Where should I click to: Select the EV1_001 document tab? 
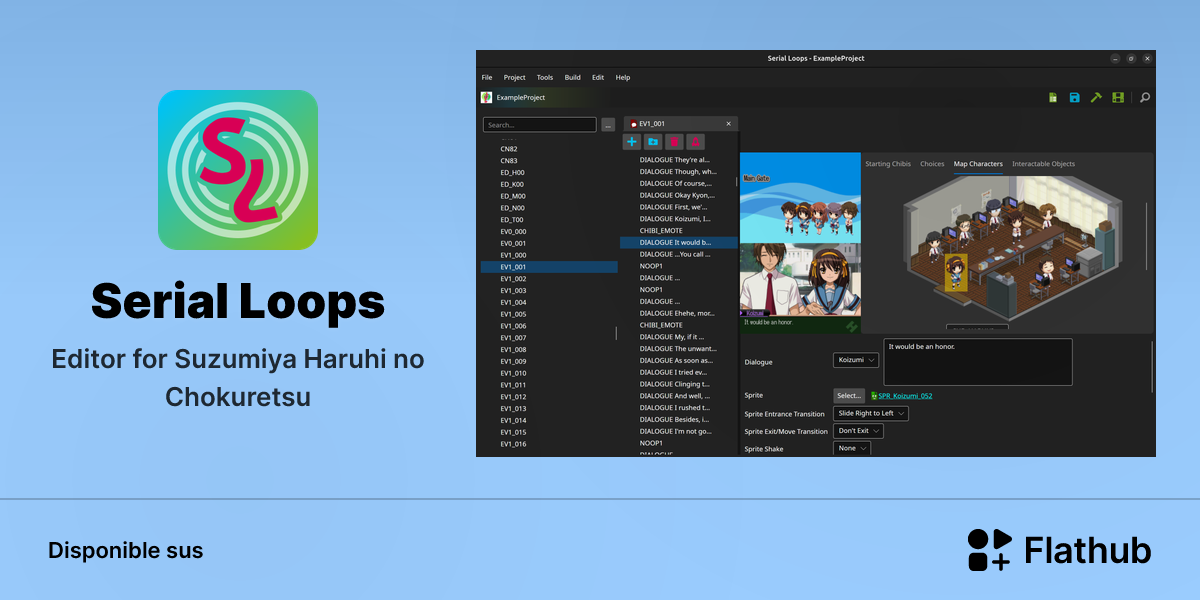click(x=681, y=124)
